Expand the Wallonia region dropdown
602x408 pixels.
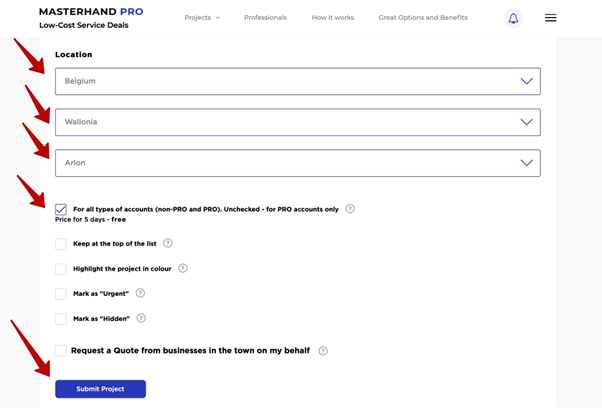[x=298, y=122]
